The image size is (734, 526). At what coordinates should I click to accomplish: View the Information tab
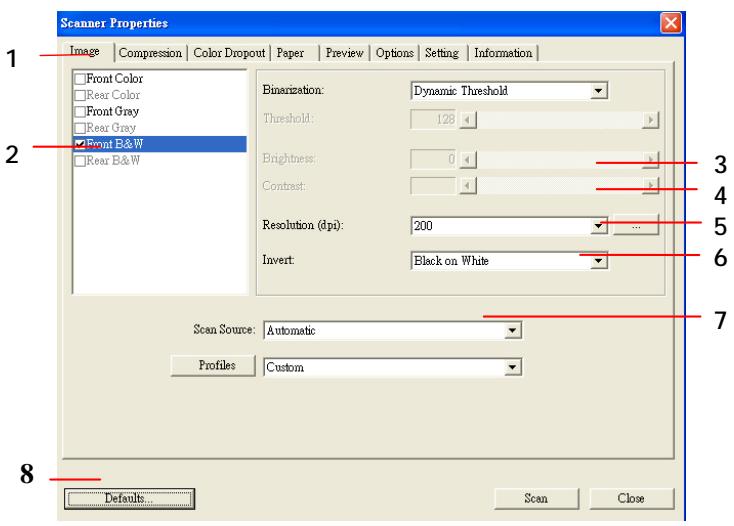pyautogui.click(x=503, y=53)
